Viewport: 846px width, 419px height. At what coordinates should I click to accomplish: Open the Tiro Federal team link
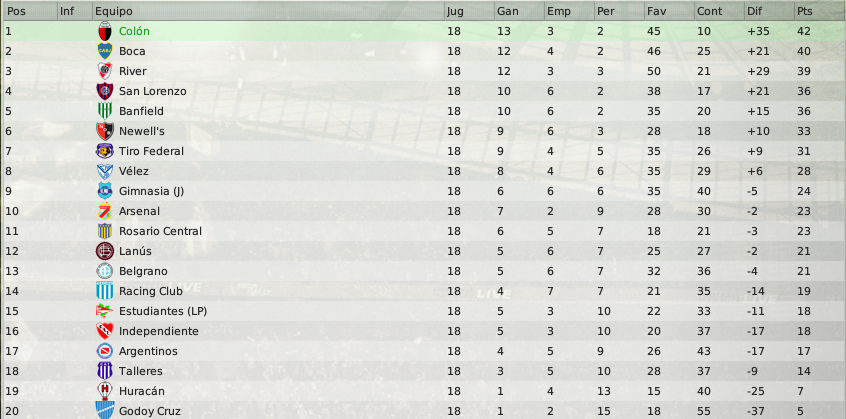click(152, 152)
